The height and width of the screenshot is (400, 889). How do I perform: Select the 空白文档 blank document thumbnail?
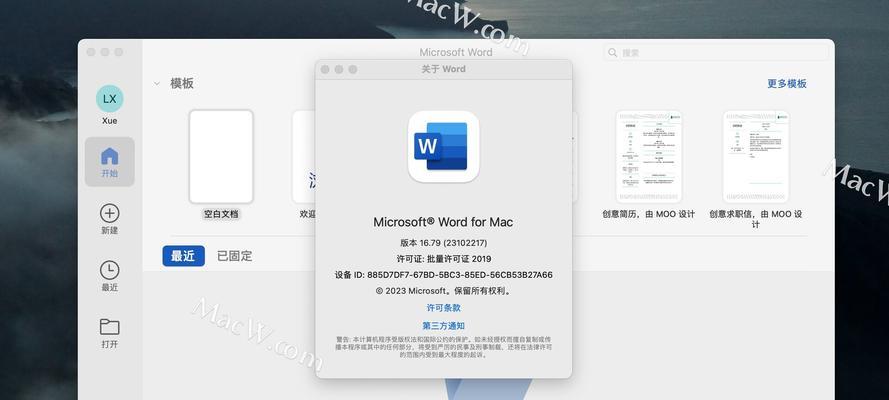tap(221, 157)
